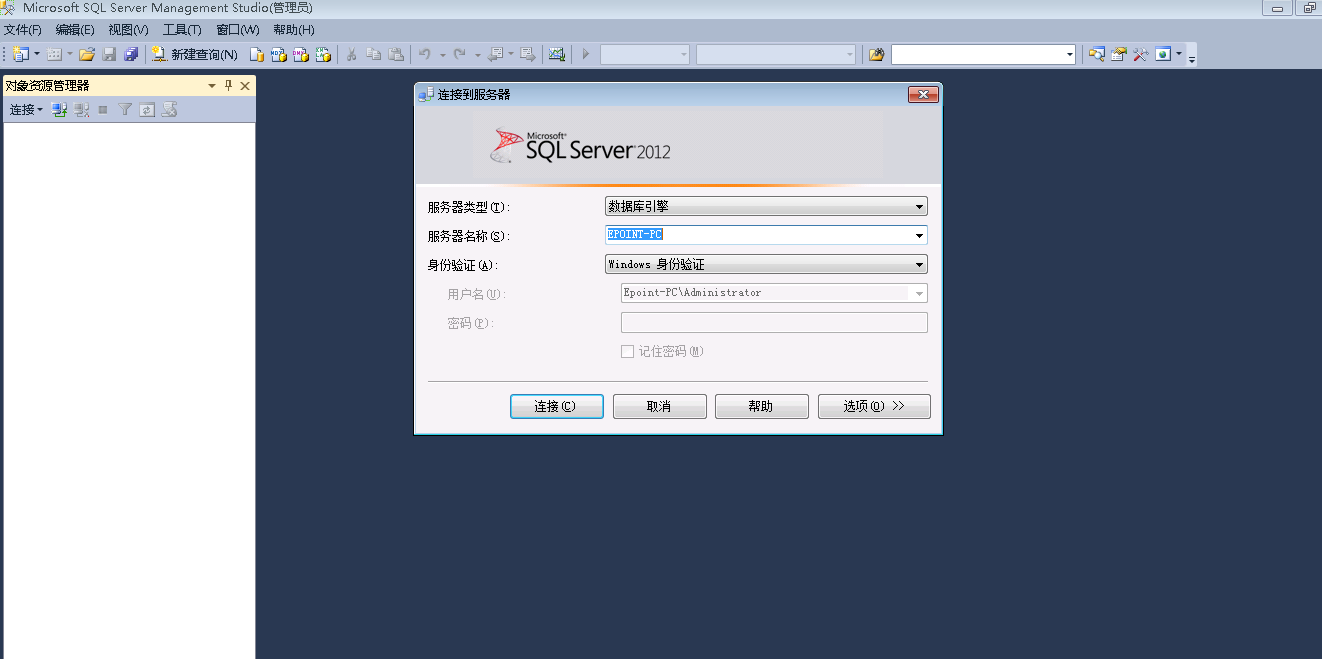
Task: Click the New Project toolbar icon
Action: click(21, 54)
